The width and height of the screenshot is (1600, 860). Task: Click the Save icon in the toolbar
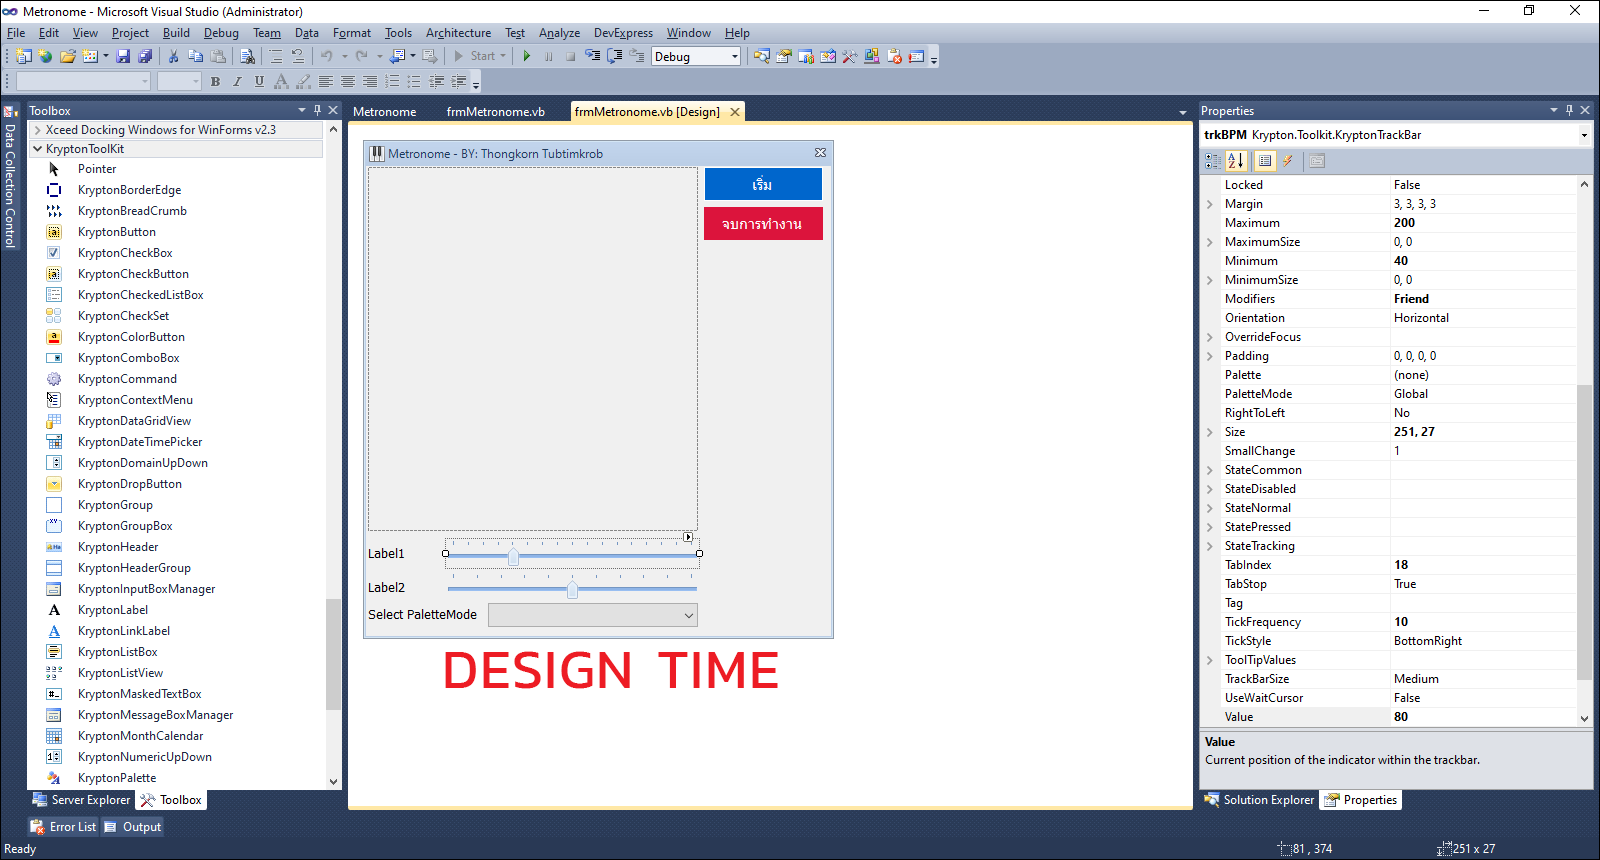[123, 57]
